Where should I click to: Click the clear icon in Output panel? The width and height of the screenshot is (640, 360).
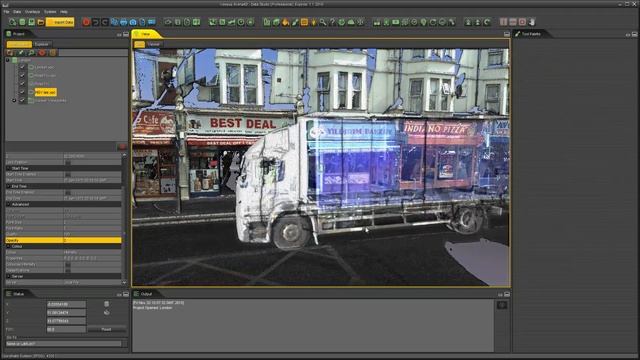tap(502, 305)
